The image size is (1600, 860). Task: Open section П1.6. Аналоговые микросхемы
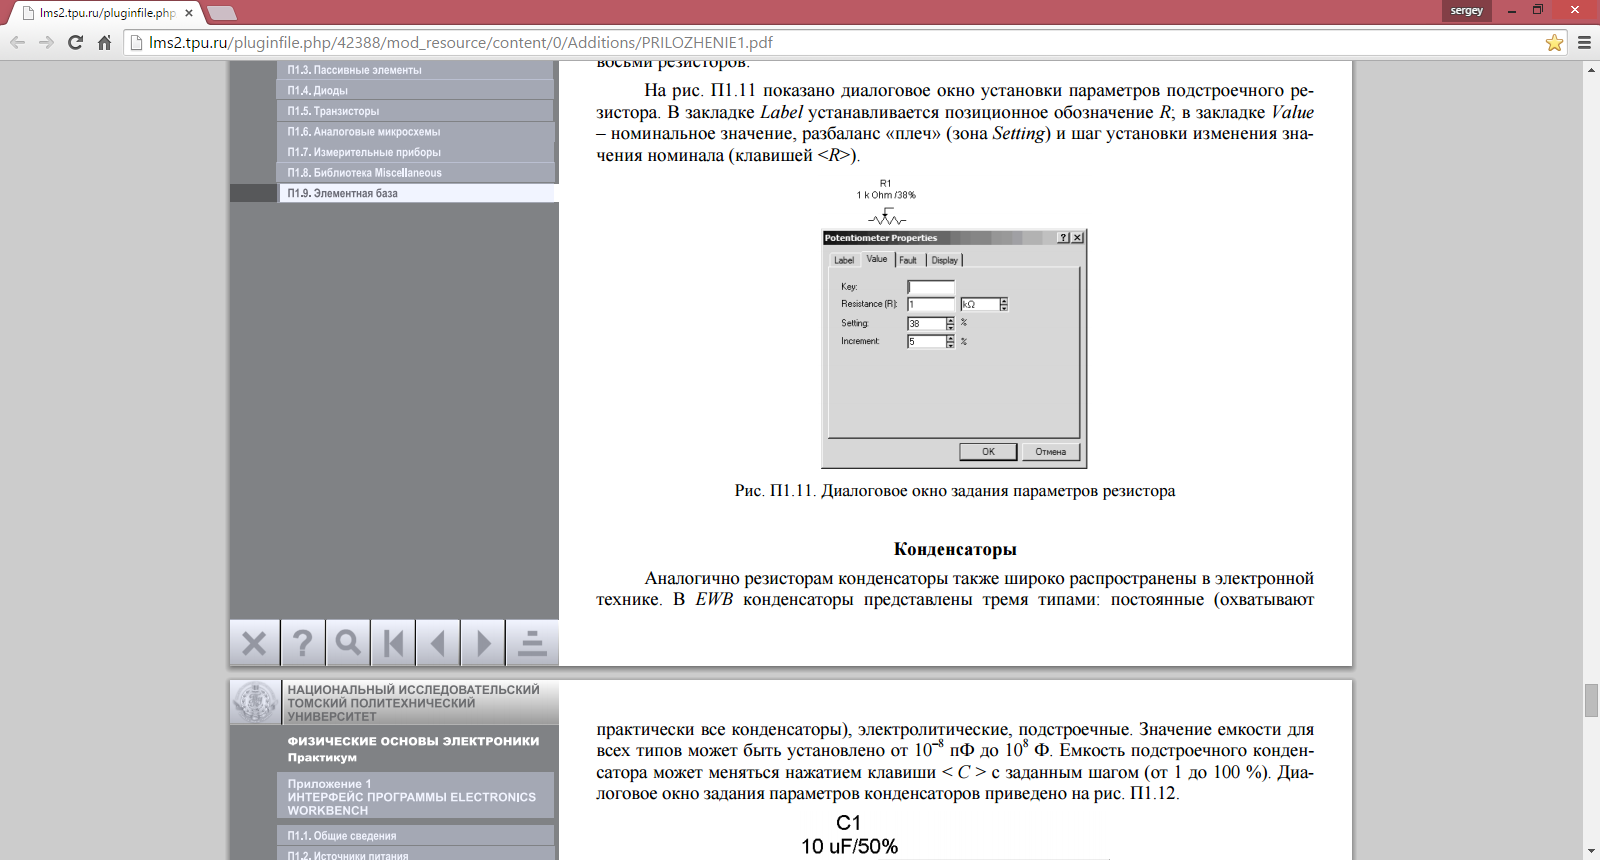click(415, 132)
